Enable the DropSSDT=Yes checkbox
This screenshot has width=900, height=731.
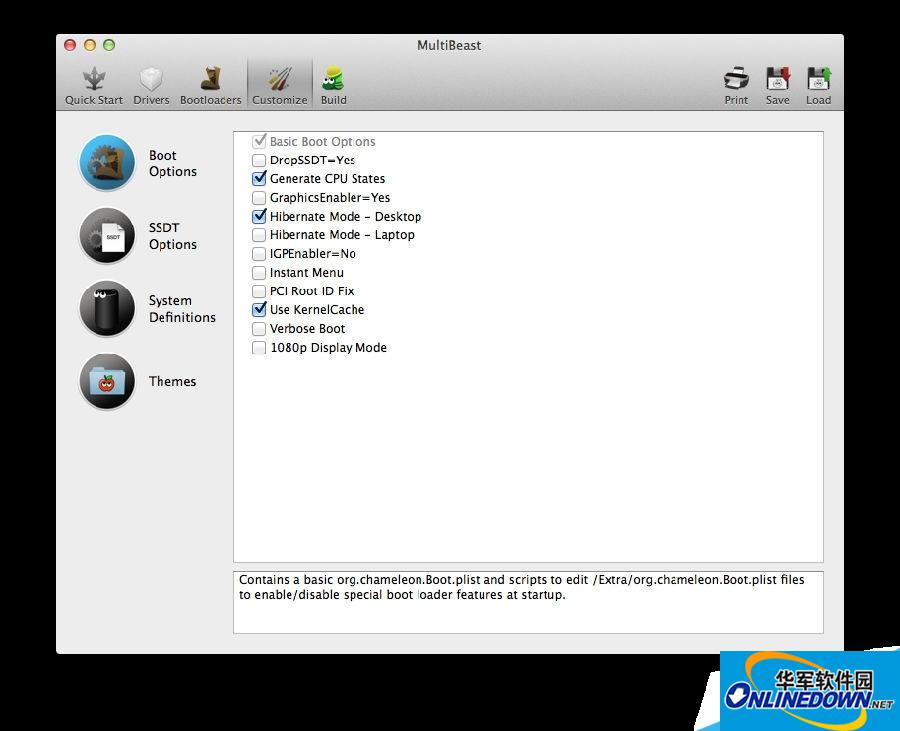click(x=260, y=160)
